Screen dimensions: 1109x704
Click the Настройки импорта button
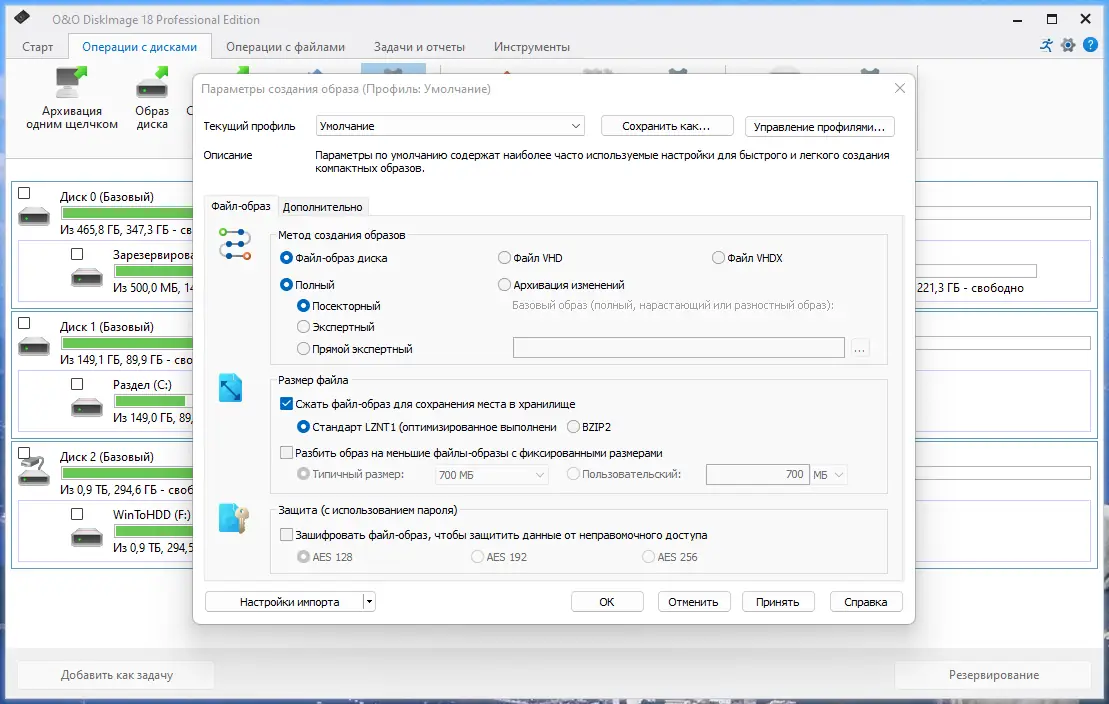284,602
